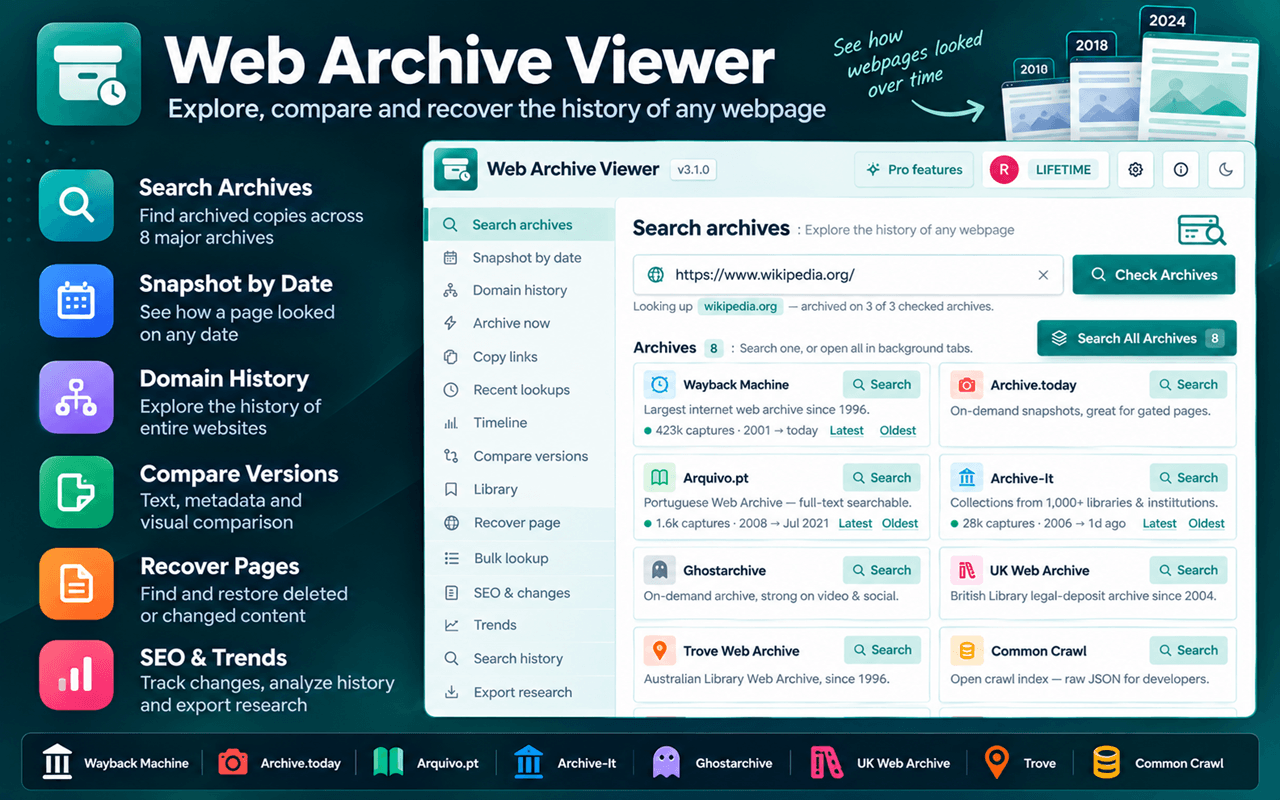Open Recover page in sidebar
This screenshot has width=1280, height=800.
tap(520, 523)
